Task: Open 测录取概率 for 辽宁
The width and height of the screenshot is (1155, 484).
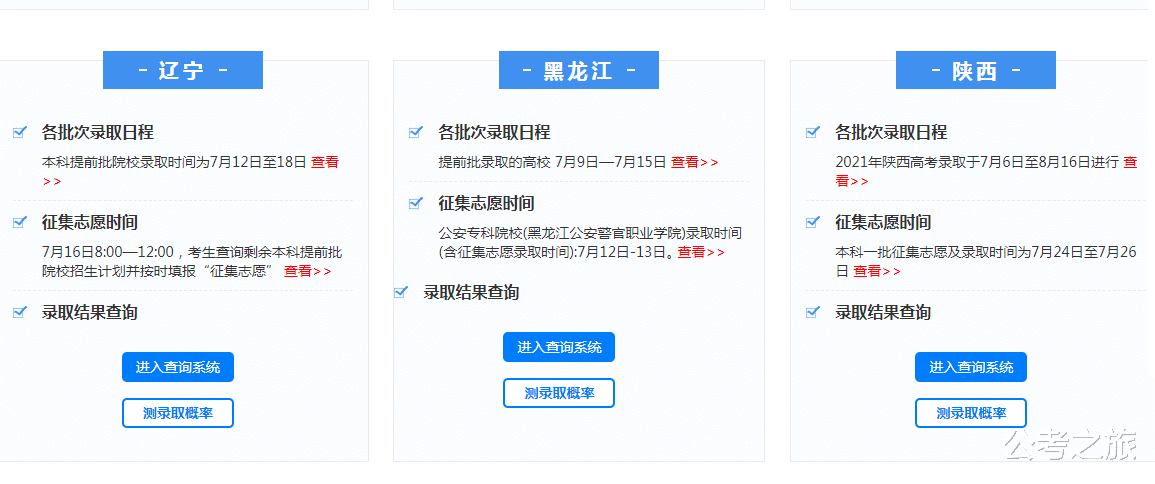Action: click(178, 413)
